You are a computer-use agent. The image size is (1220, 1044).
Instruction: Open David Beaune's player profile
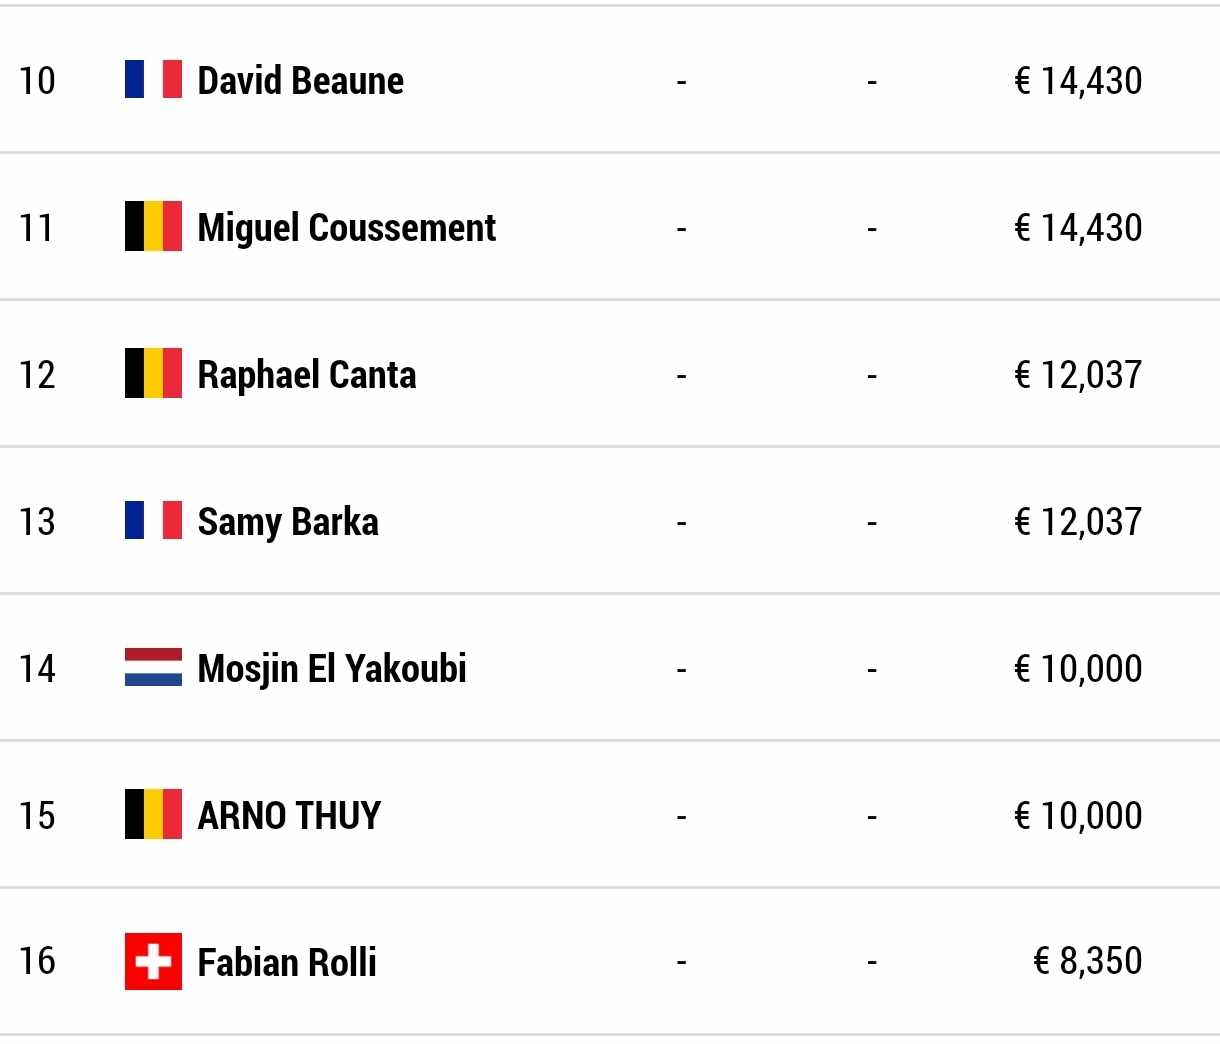pyautogui.click(x=300, y=80)
